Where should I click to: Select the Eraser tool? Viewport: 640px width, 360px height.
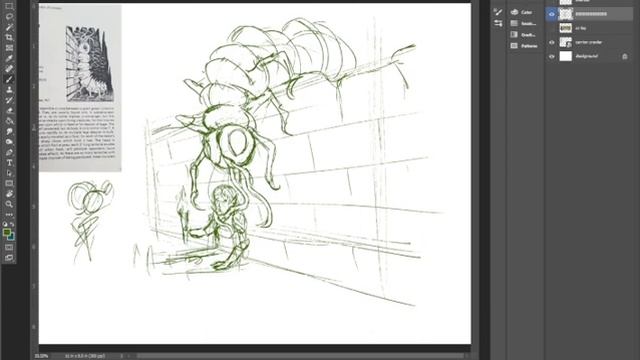click(9, 110)
